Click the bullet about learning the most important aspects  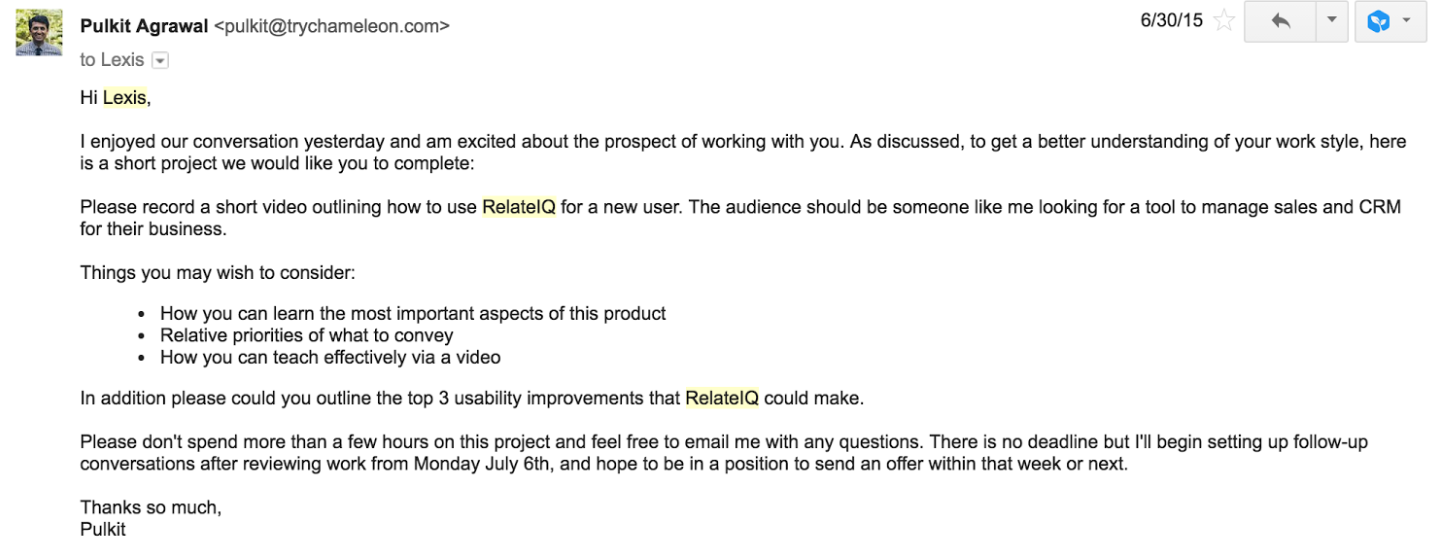pos(413,313)
